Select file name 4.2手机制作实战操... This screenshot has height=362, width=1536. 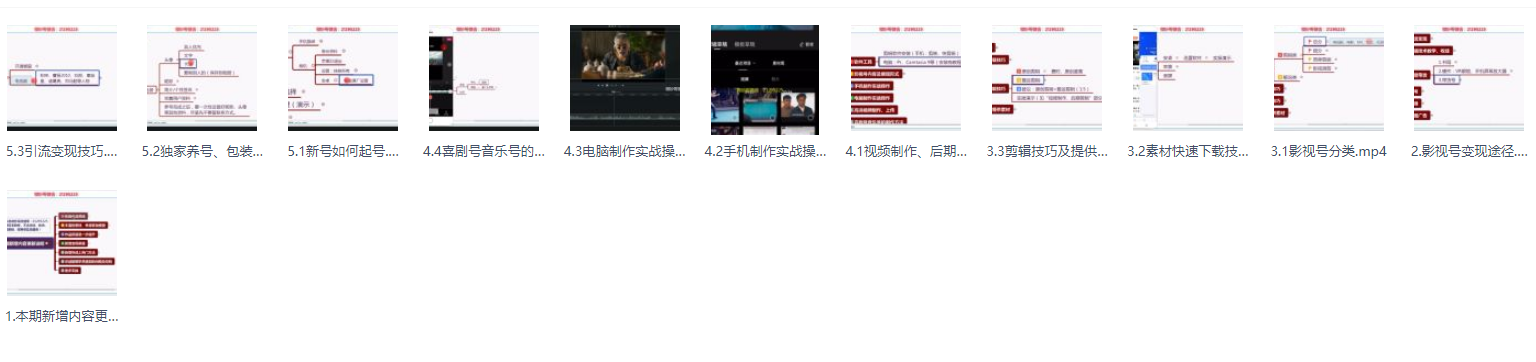(x=765, y=152)
